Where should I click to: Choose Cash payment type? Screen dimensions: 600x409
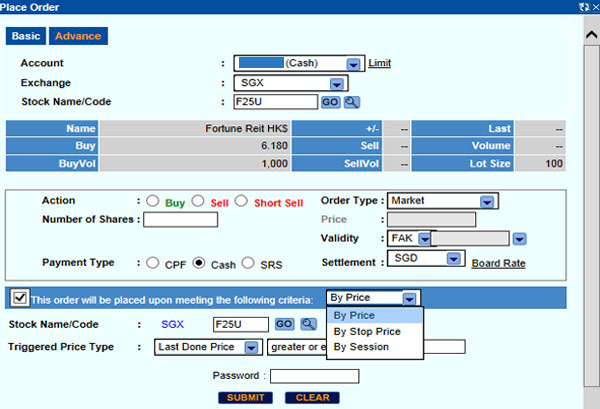[199, 263]
